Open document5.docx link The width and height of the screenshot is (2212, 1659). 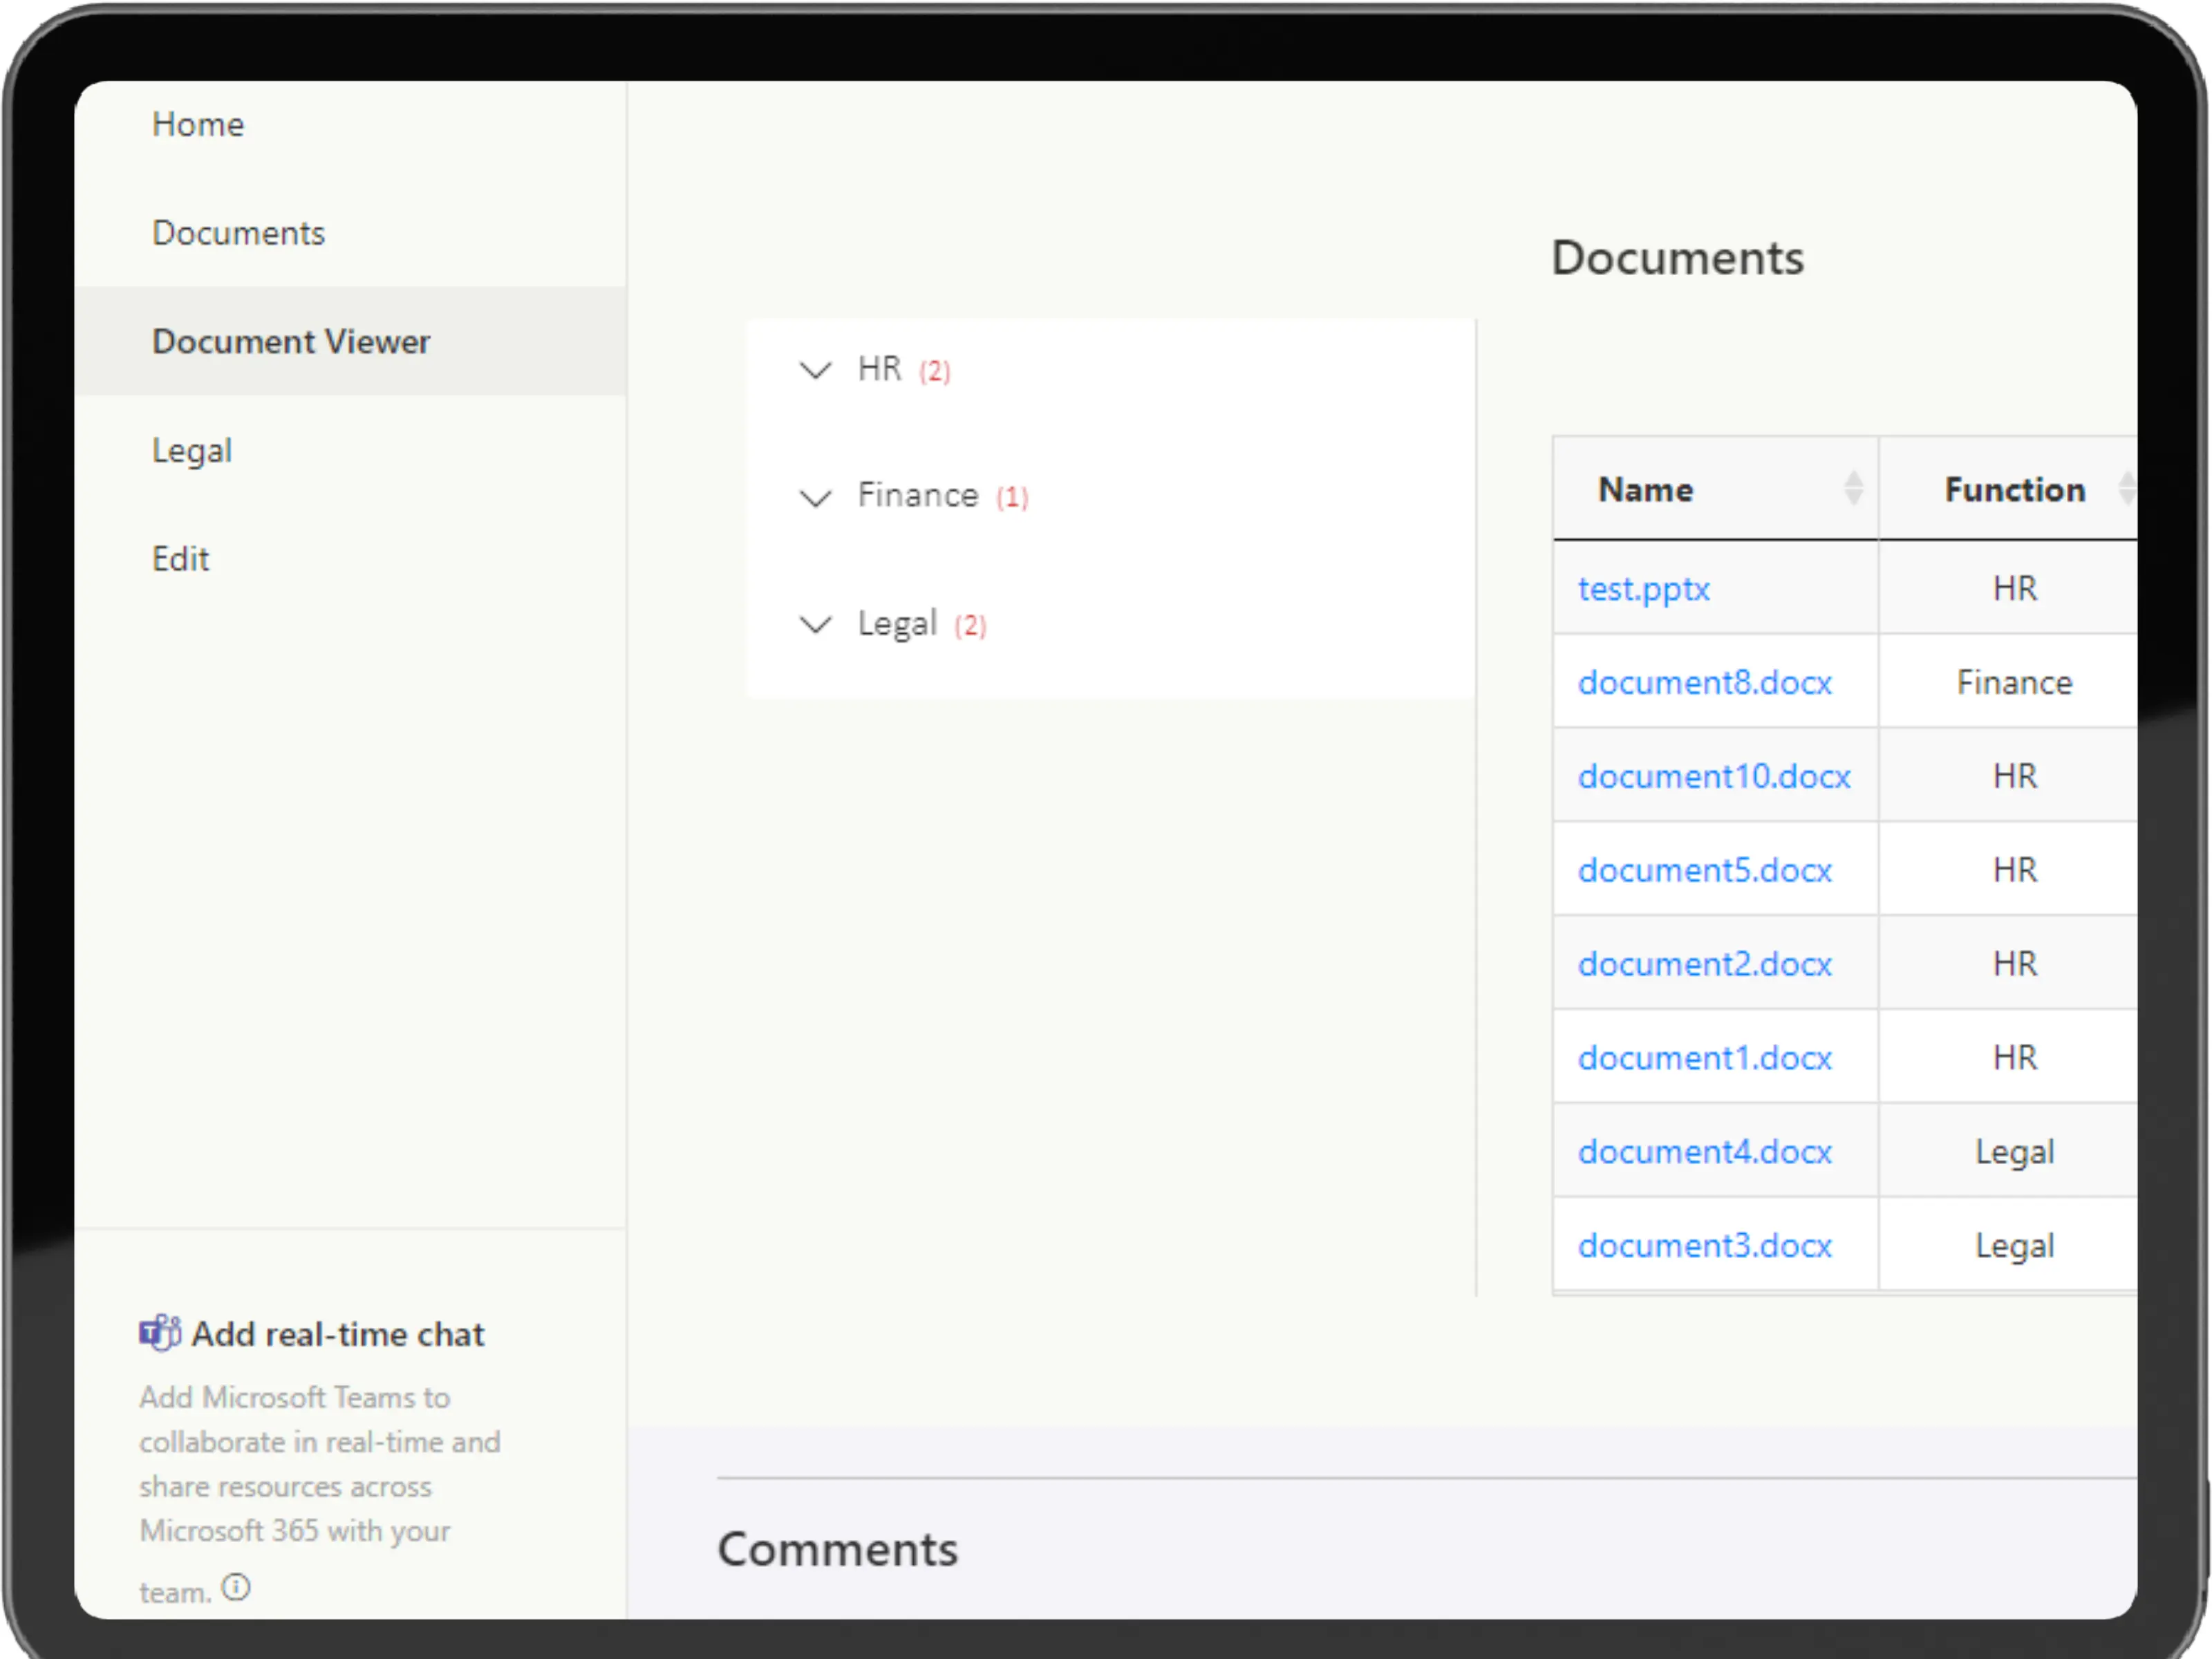(1704, 870)
